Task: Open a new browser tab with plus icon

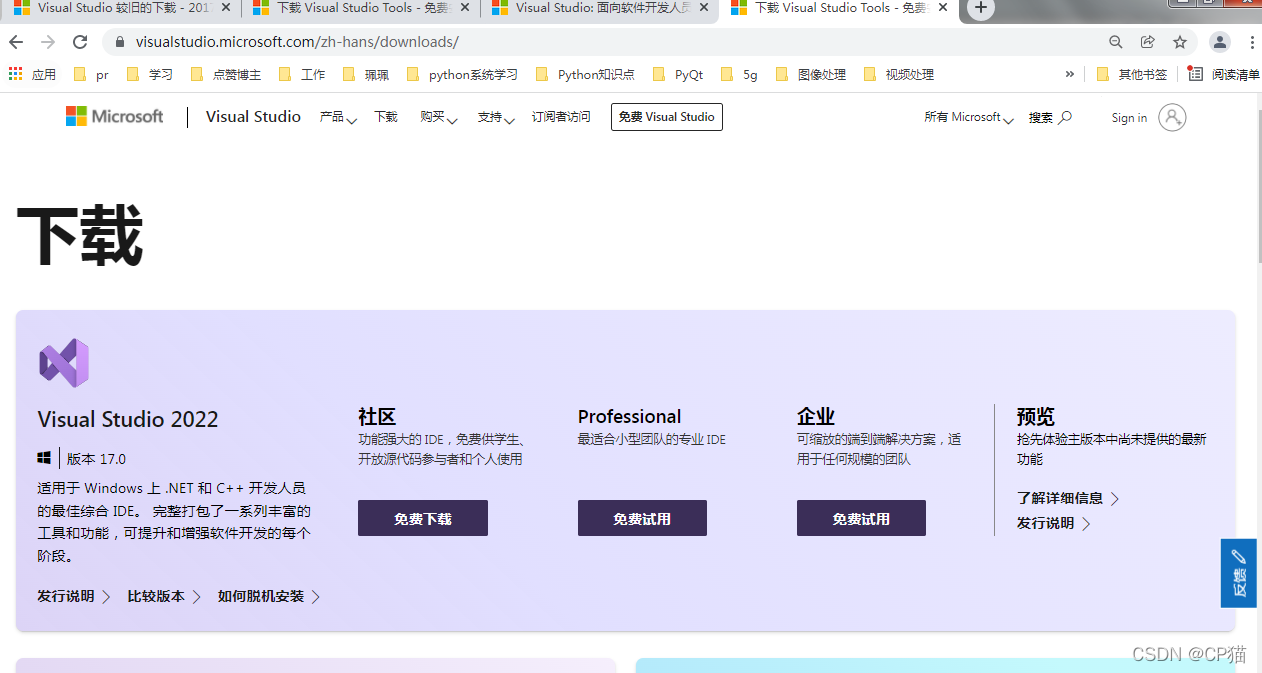Action: (981, 8)
